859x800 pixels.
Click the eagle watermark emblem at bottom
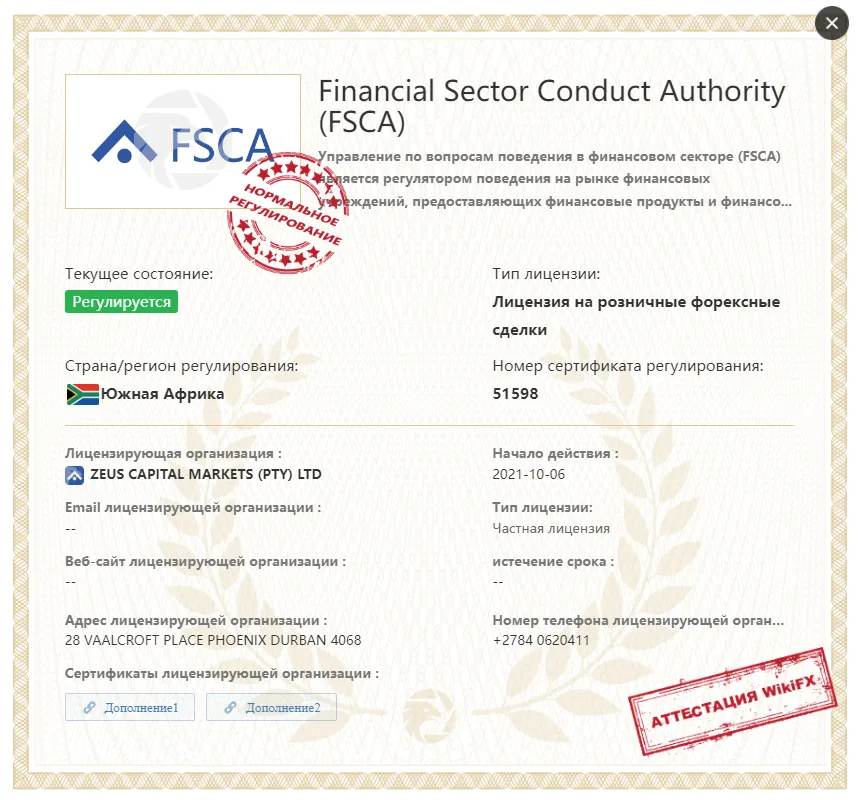tap(429, 715)
